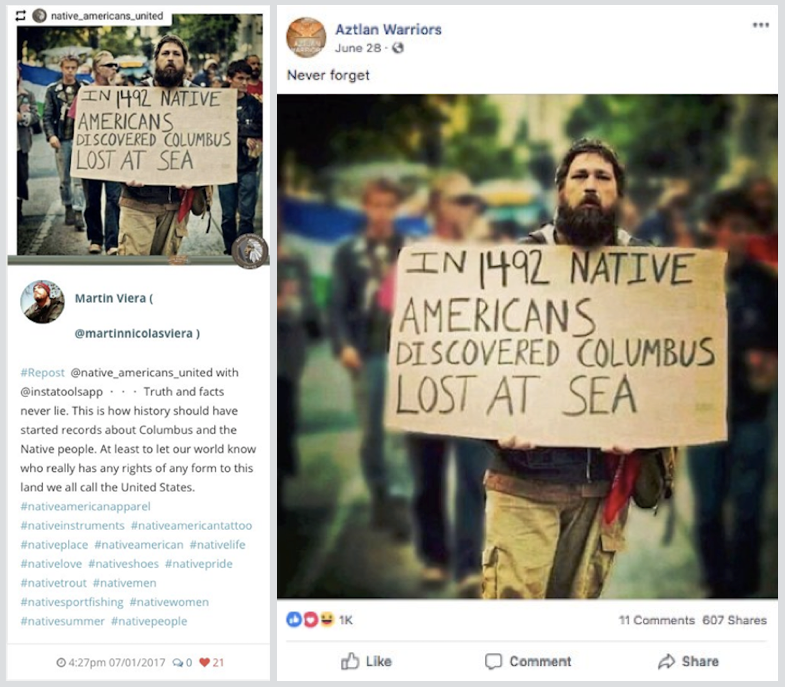Open the large Columbus sign photo
The height and width of the screenshot is (687, 785).
click(527, 347)
